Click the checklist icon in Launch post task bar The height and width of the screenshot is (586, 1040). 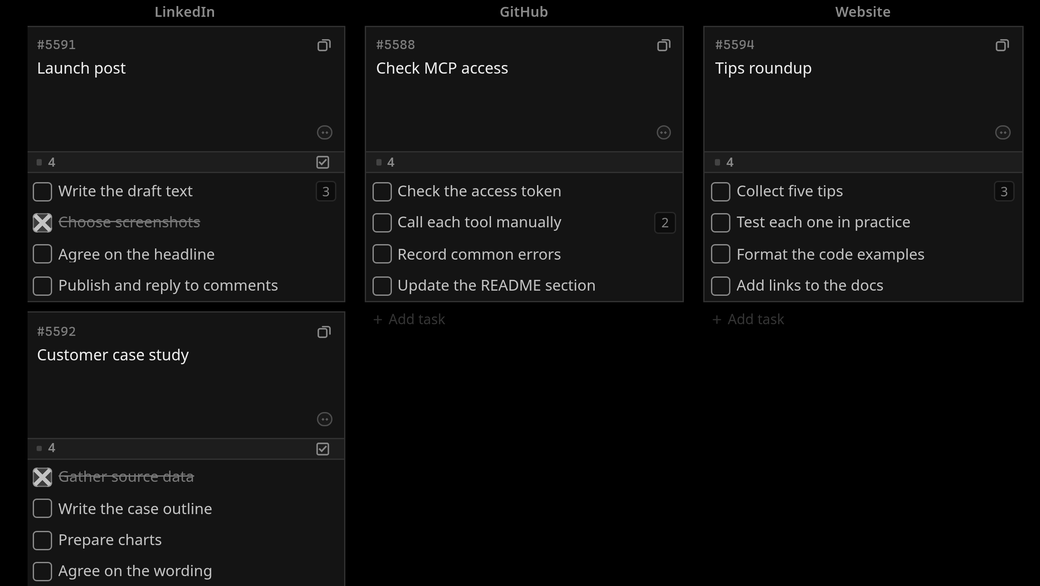[x=323, y=162]
